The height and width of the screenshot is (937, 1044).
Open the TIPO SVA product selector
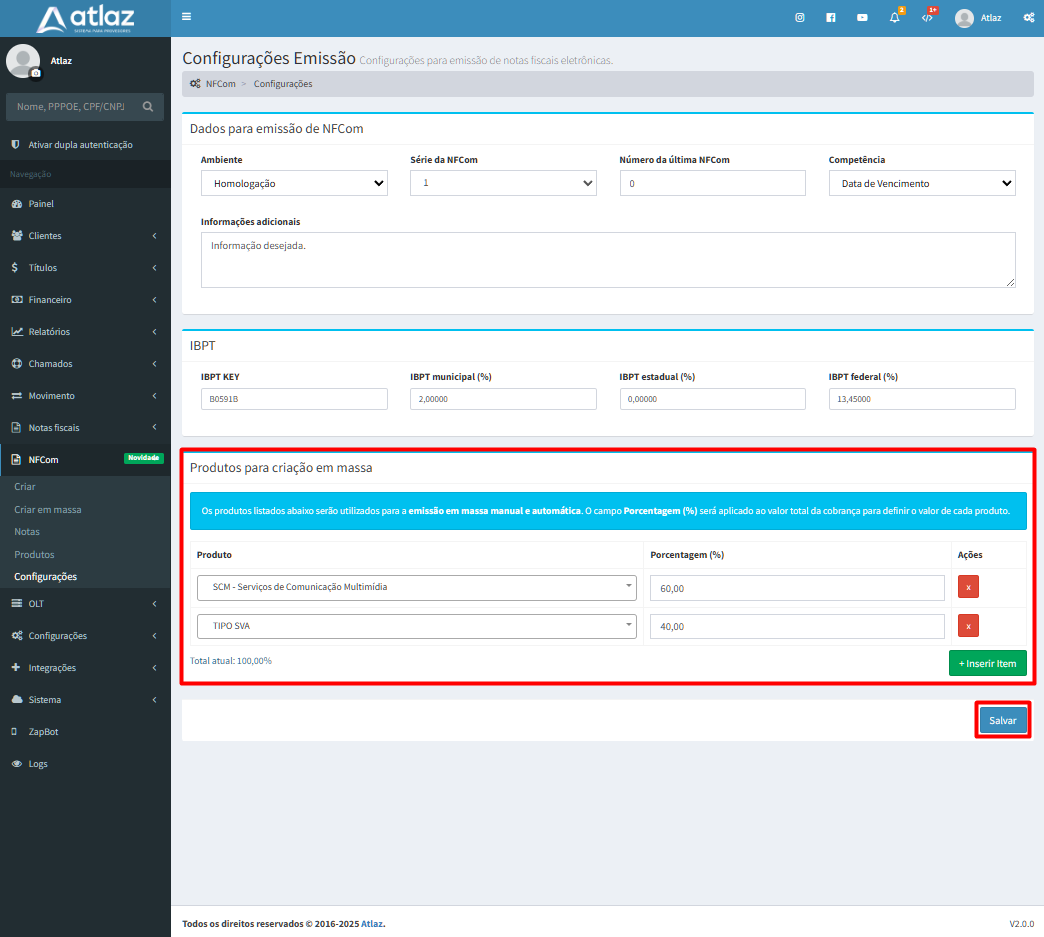pyautogui.click(x=416, y=625)
